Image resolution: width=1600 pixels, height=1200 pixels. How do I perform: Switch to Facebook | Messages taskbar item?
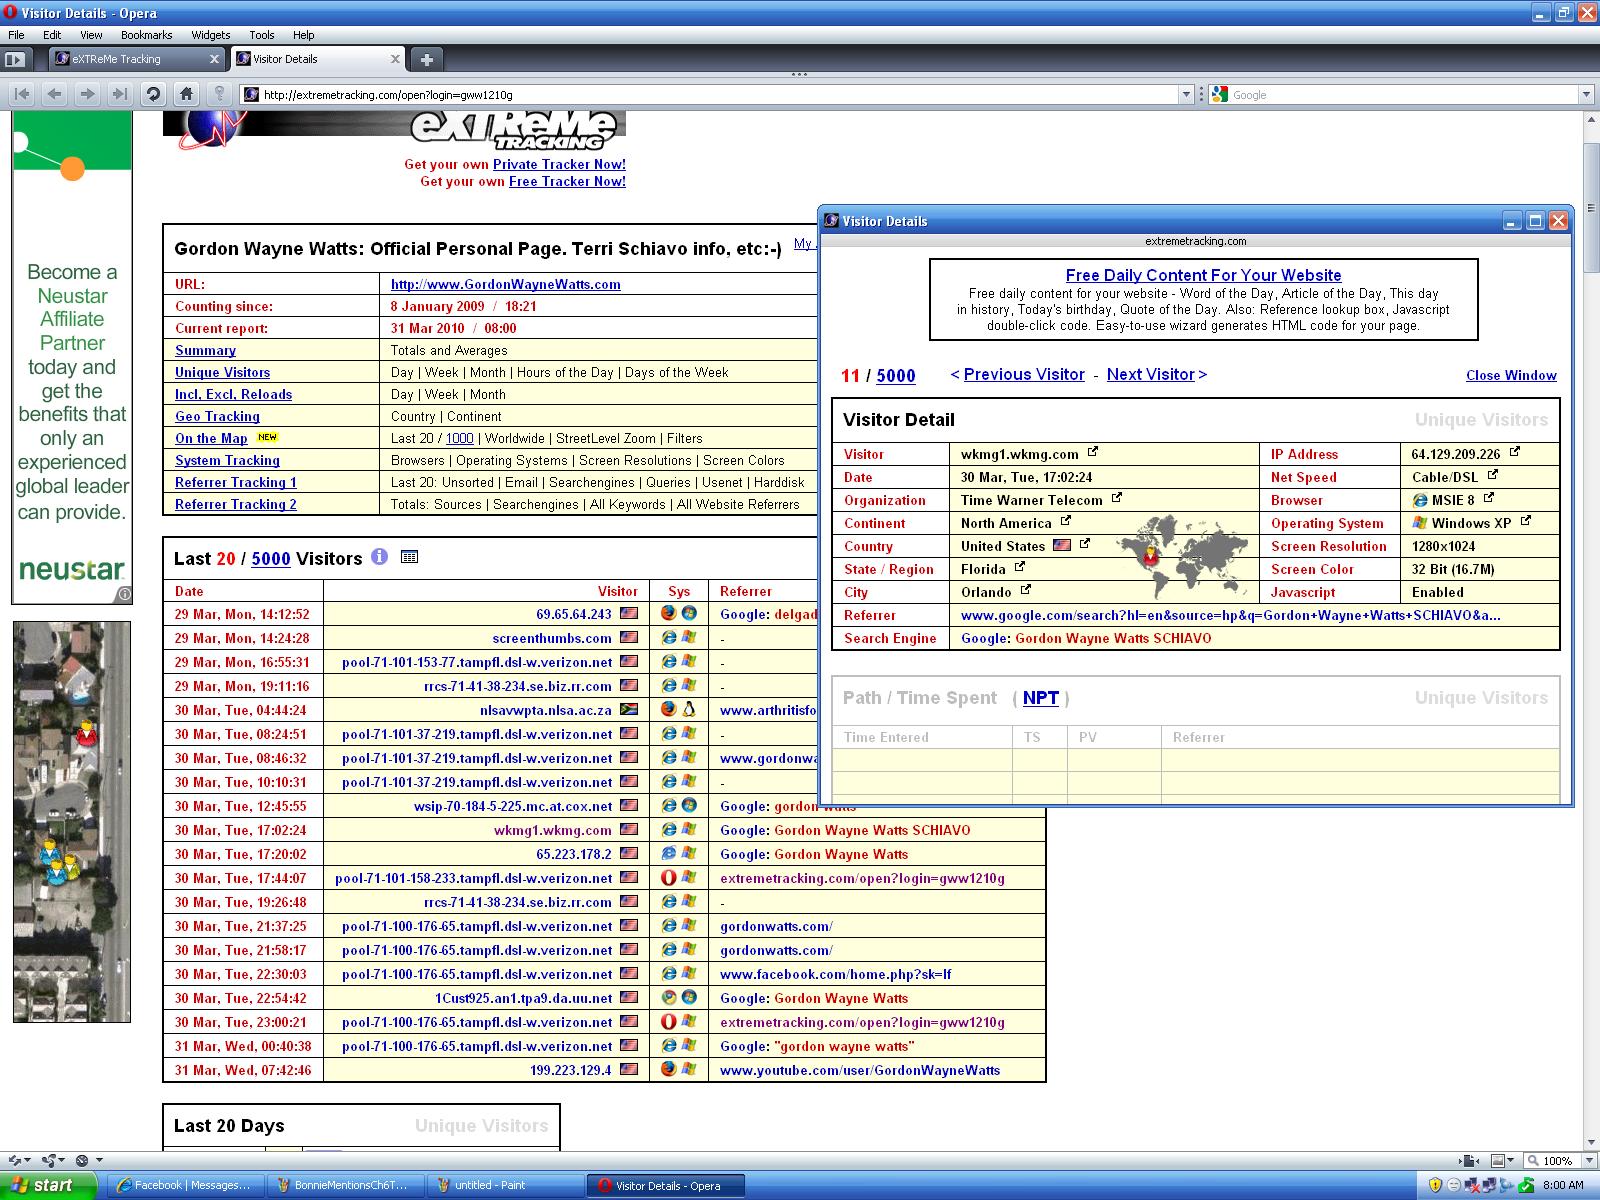(x=187, y=1185)
